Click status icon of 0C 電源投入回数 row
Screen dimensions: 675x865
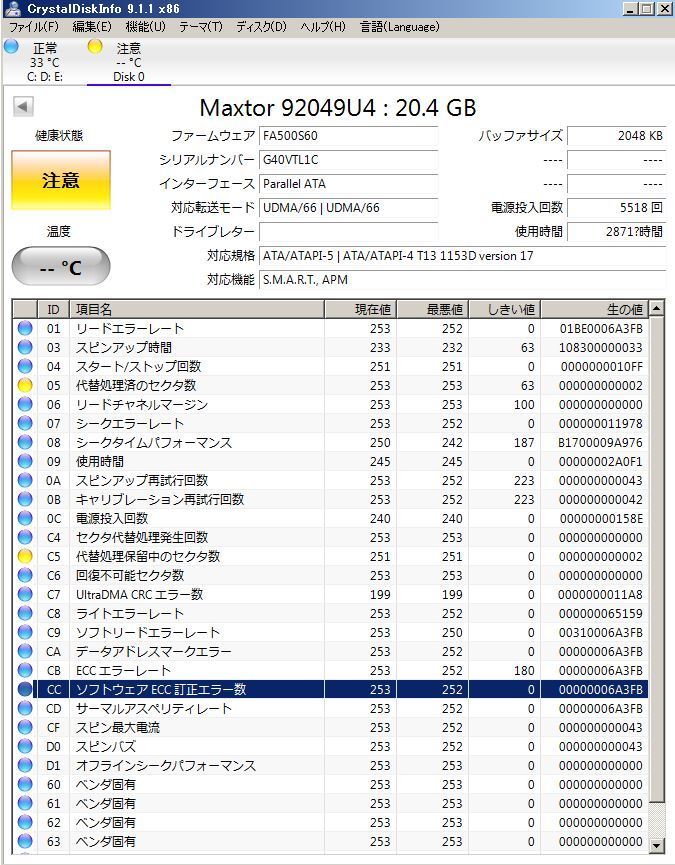coord(25,519)
